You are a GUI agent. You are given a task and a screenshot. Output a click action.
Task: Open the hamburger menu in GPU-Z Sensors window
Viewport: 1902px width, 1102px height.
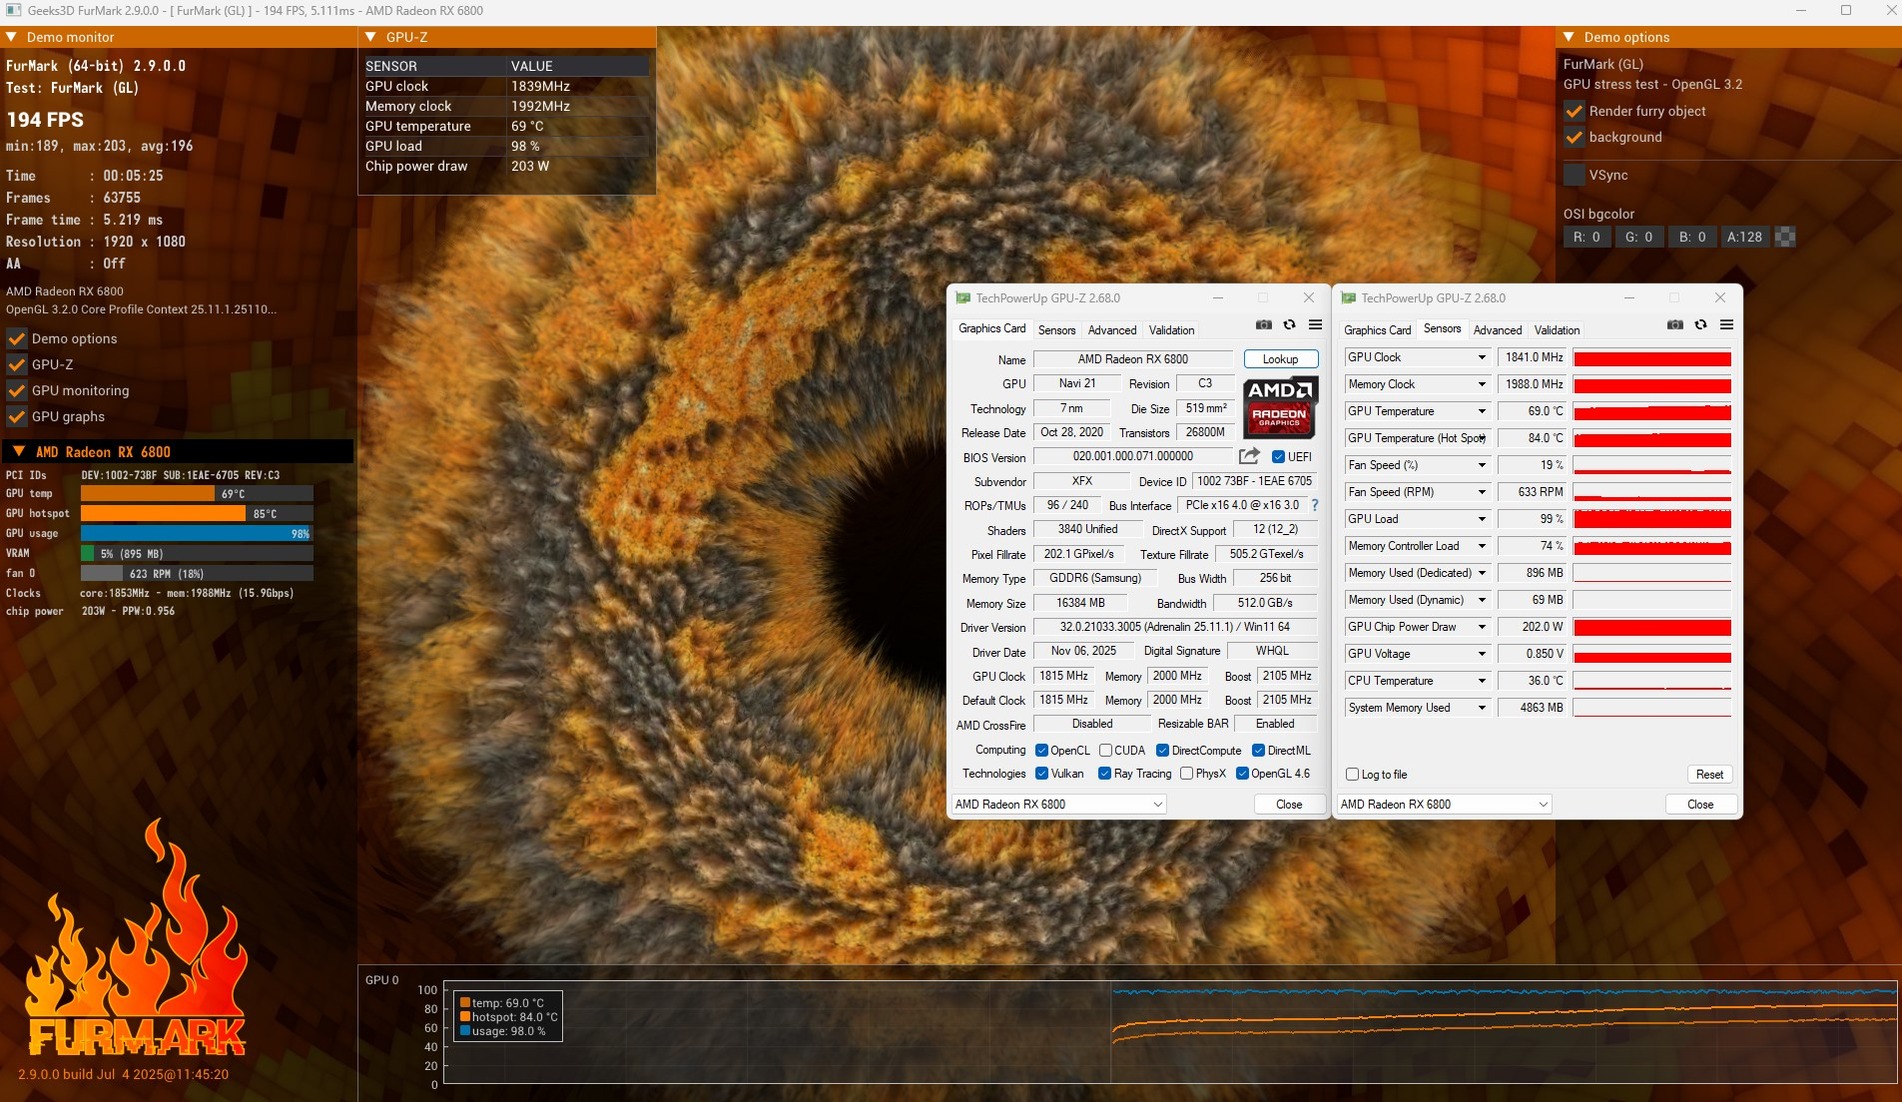coord(1726,325)
